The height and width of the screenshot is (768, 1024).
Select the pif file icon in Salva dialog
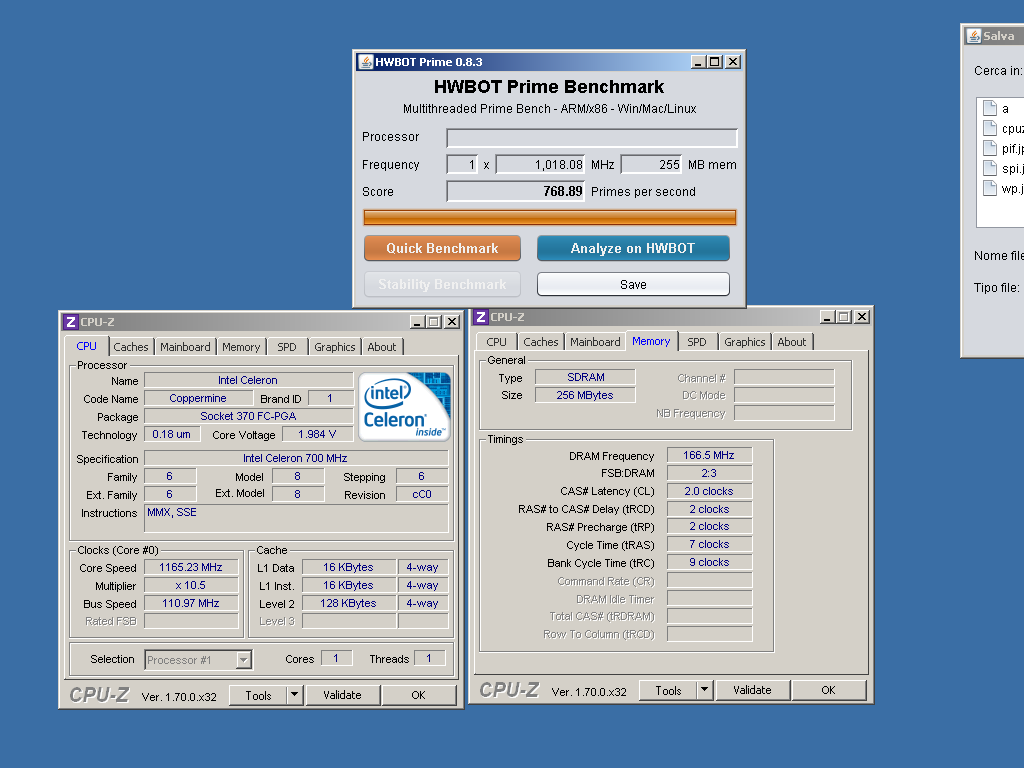click(x=990, y=148)
